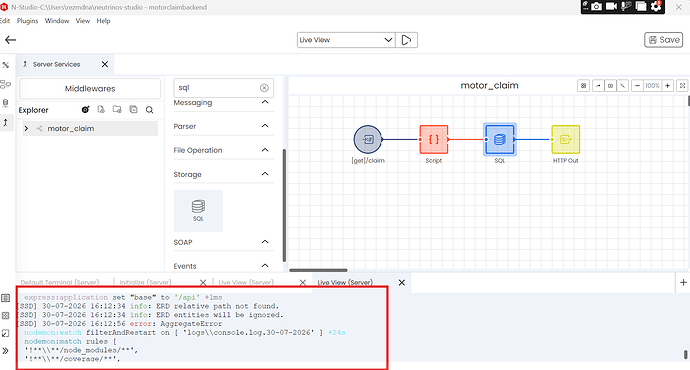
Task: Zoom out the canvas with minus
Action: [x=637, y=86]
